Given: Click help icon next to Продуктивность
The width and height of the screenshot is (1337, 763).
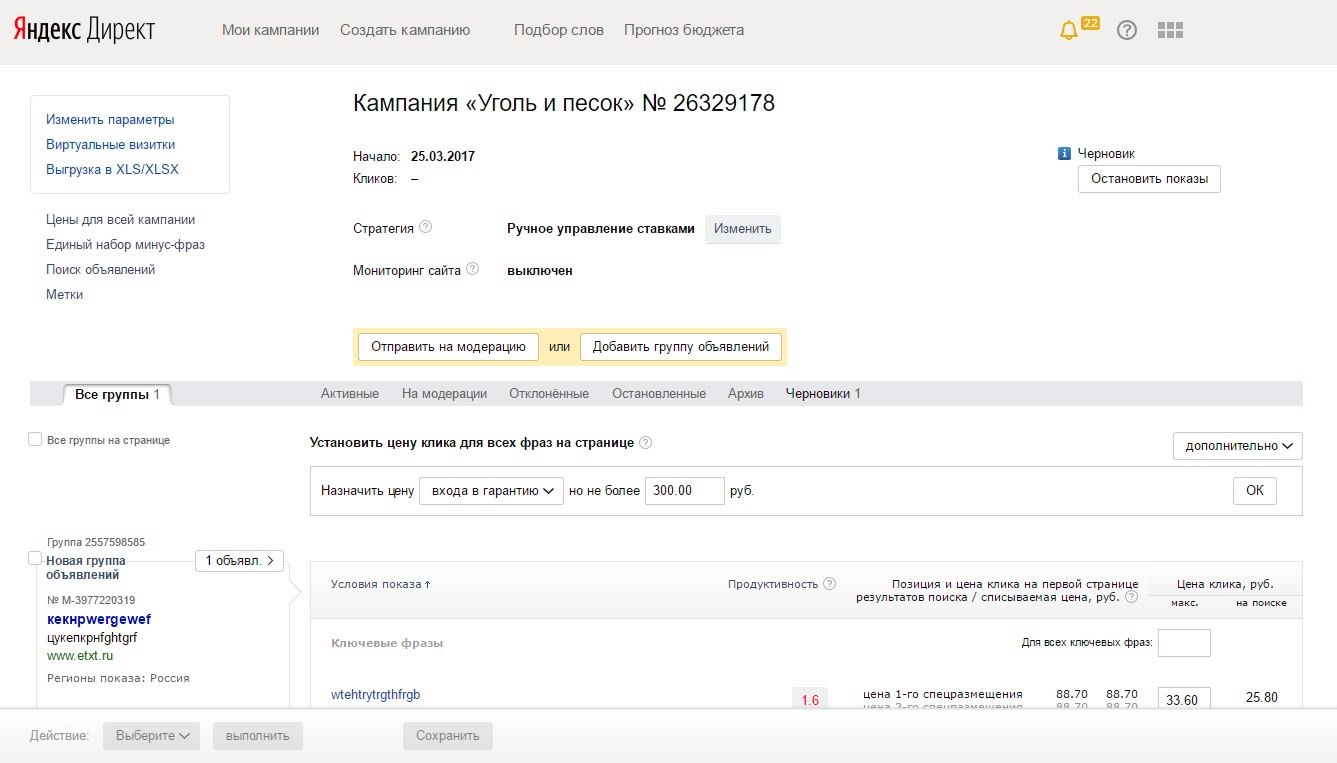Looking at the screenshot, I should [x=829, y=584].
